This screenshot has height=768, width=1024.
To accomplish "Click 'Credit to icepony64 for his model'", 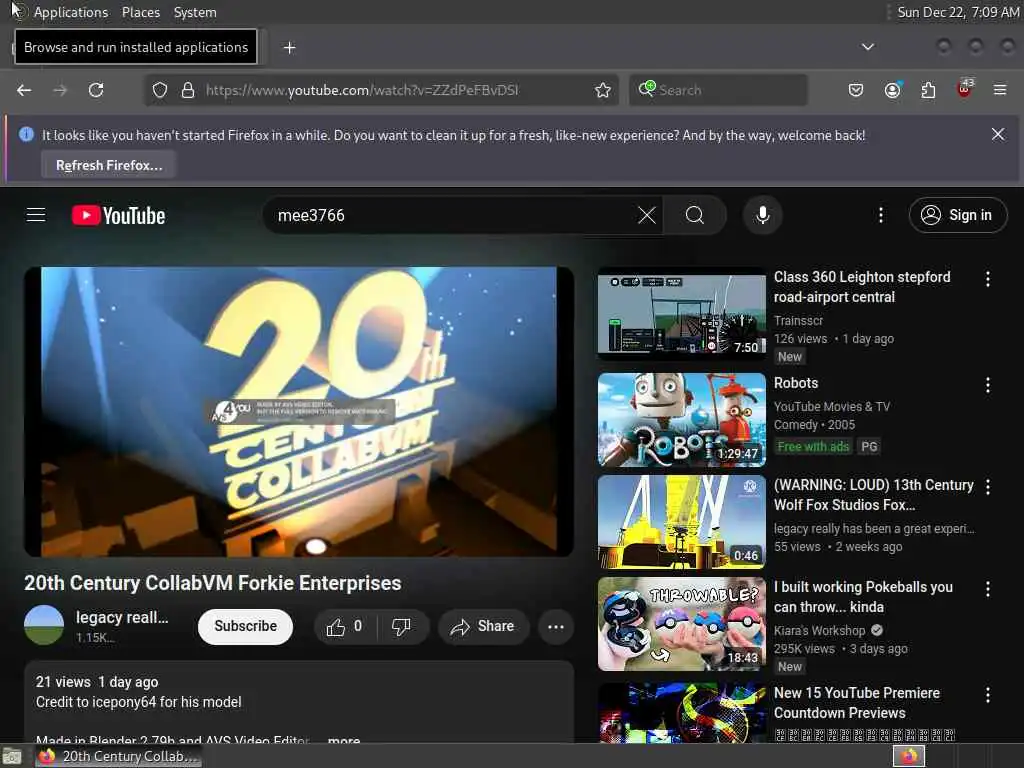I will point(138,702).
